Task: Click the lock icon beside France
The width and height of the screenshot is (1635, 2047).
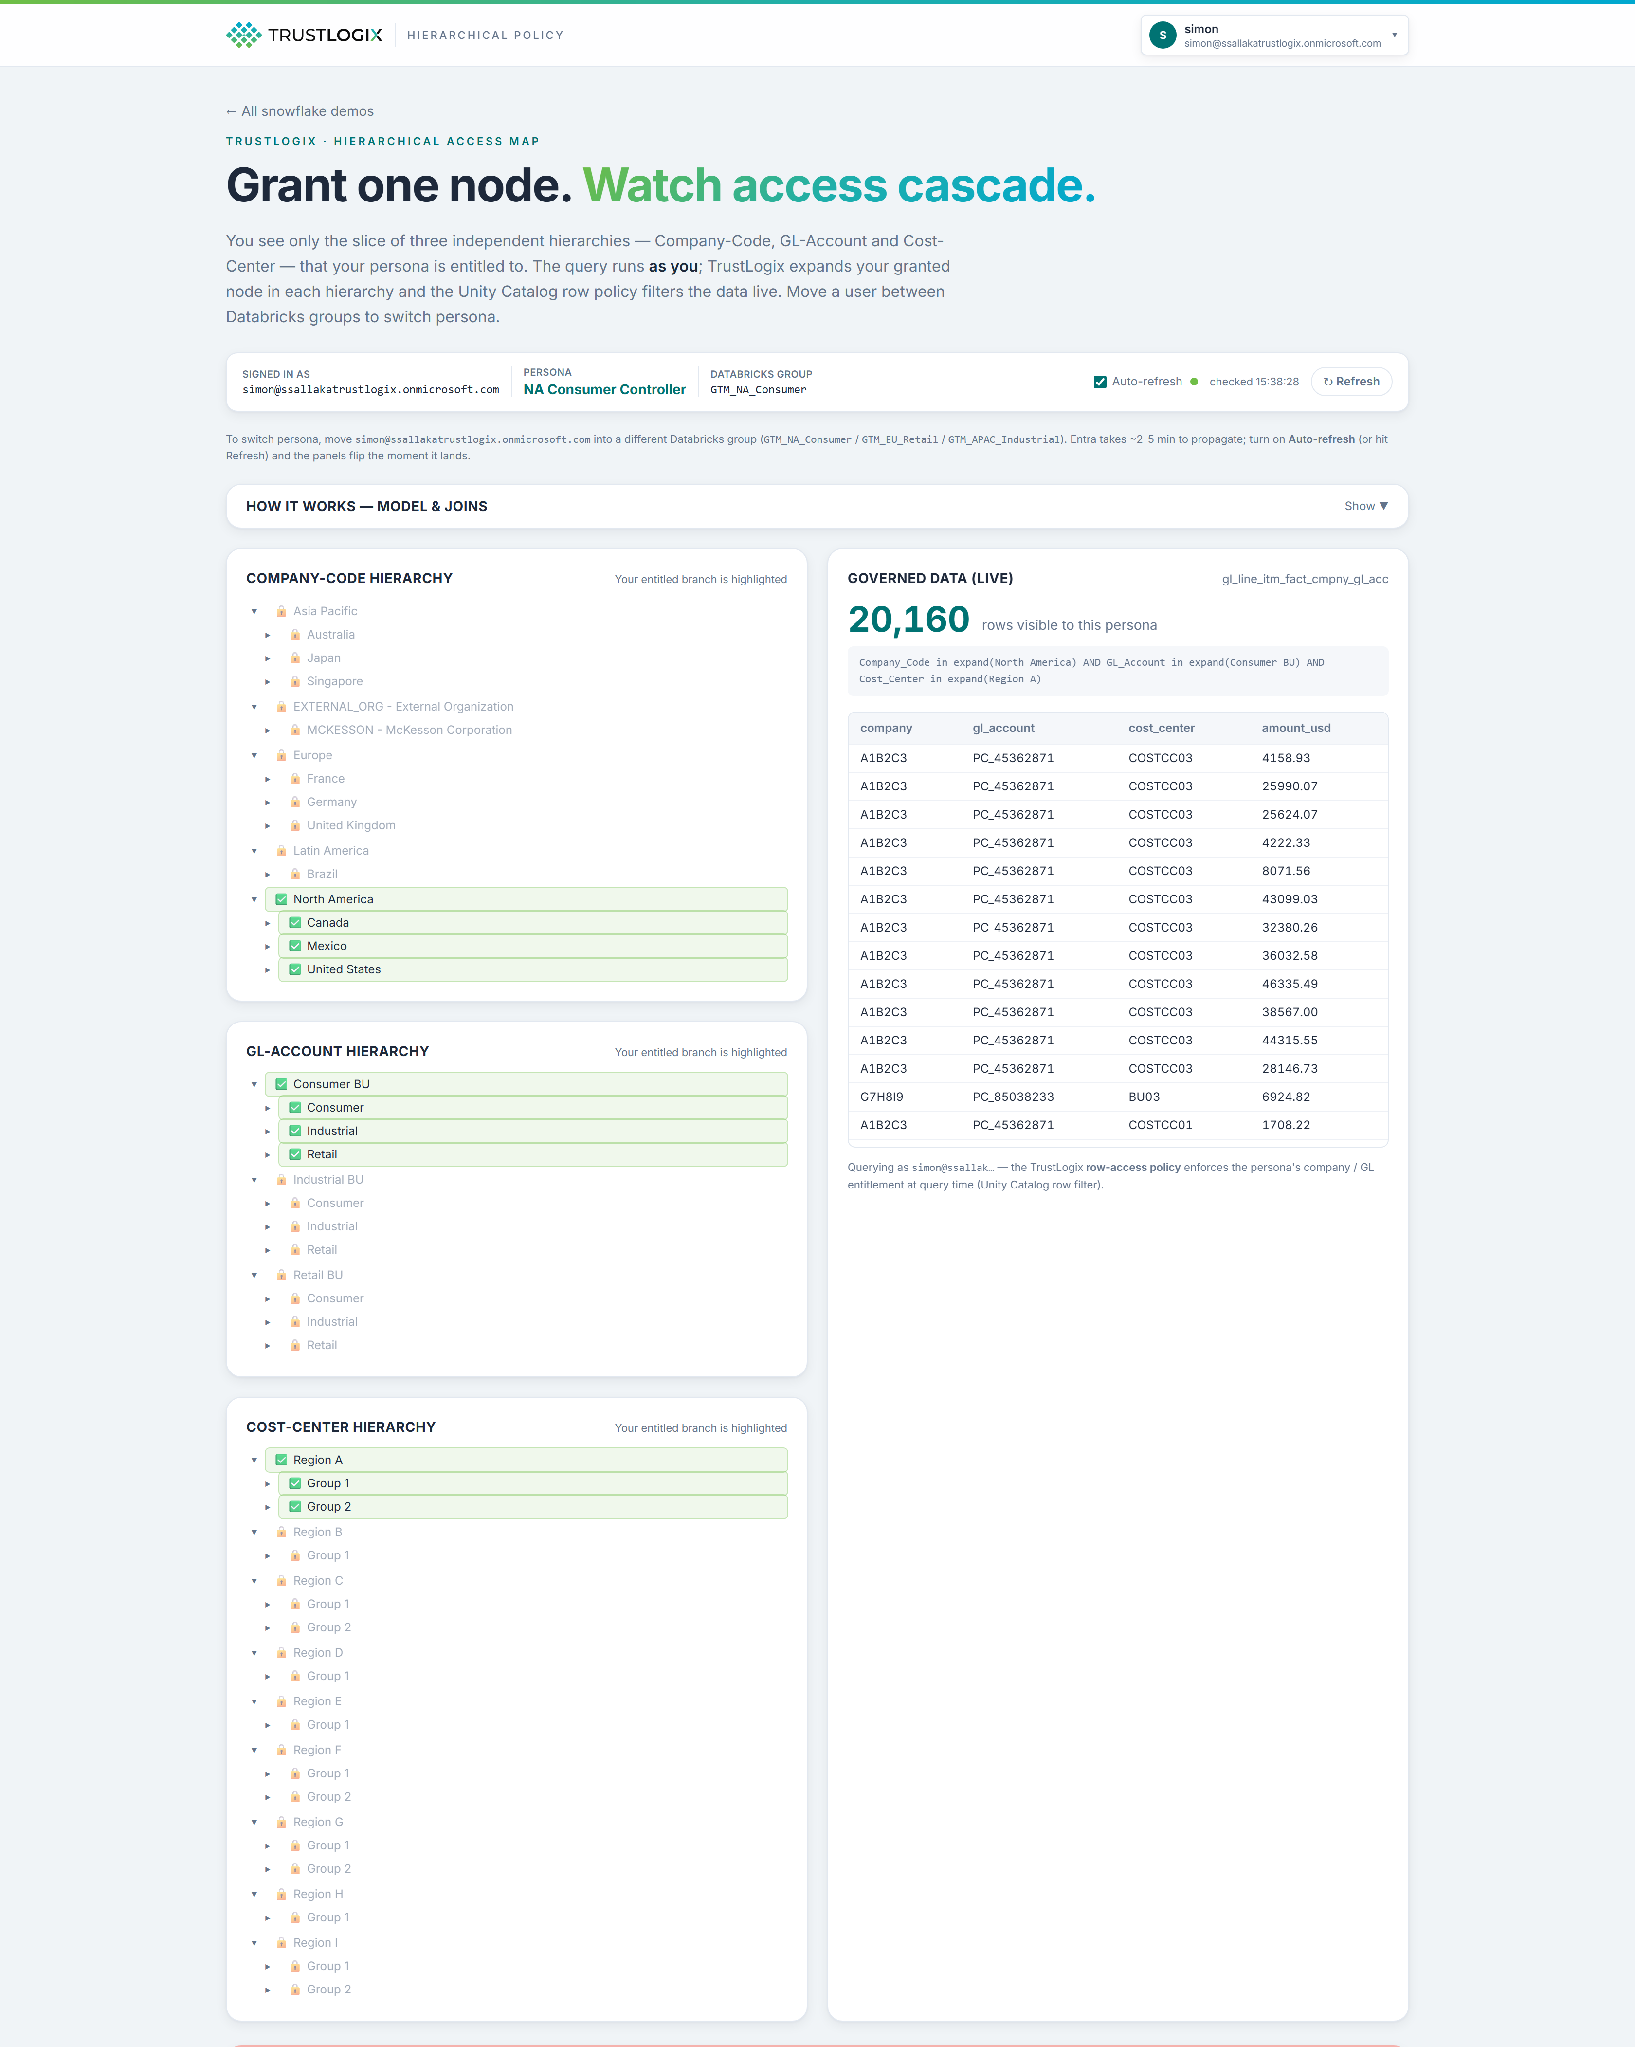Action: coord(295,779)
